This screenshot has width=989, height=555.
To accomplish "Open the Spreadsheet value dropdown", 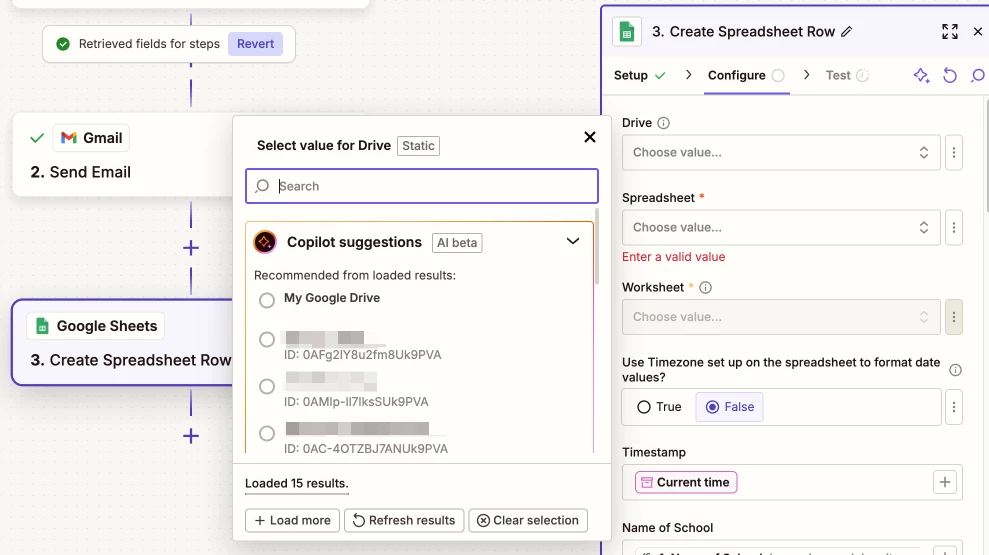I will pyautogui.click(x=781, y=228).
